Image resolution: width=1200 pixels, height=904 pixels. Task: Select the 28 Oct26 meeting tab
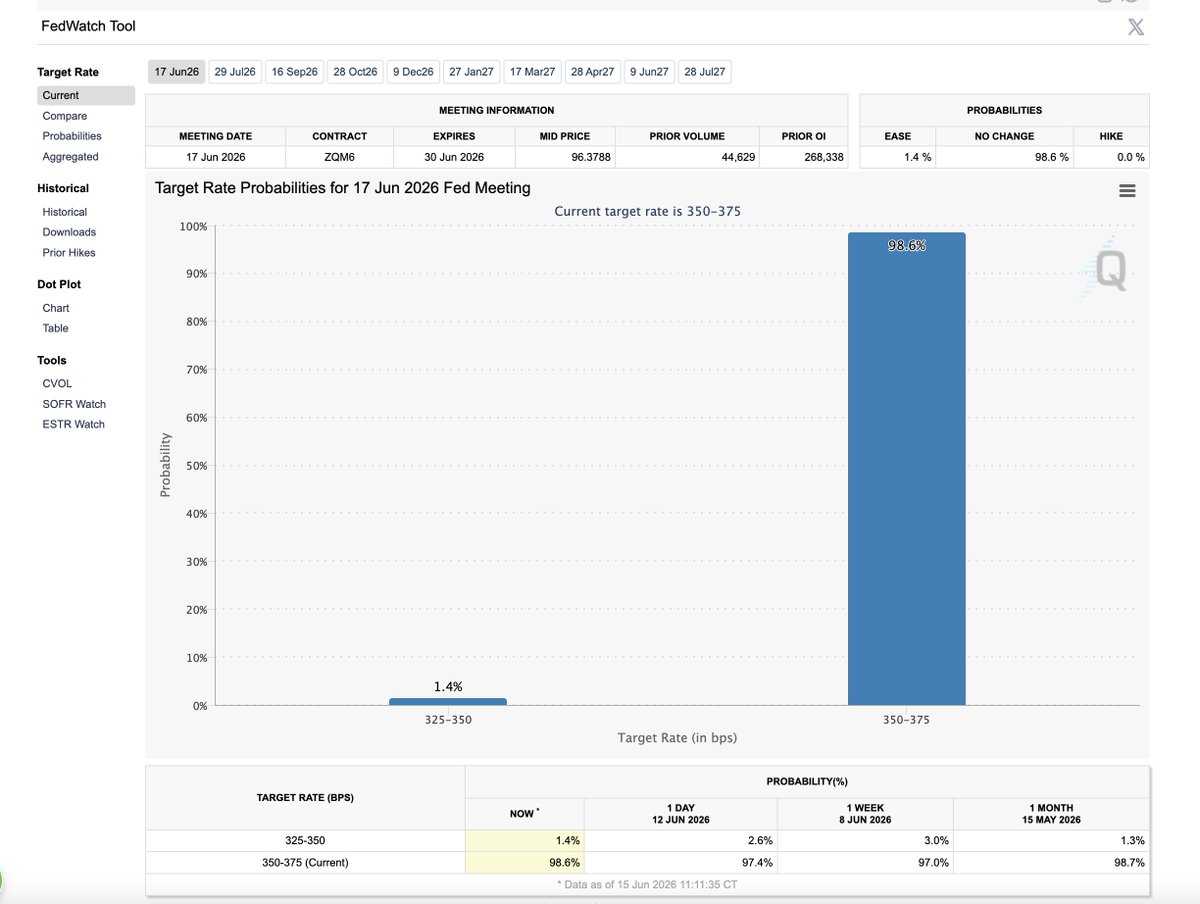(x=355, y=72)
